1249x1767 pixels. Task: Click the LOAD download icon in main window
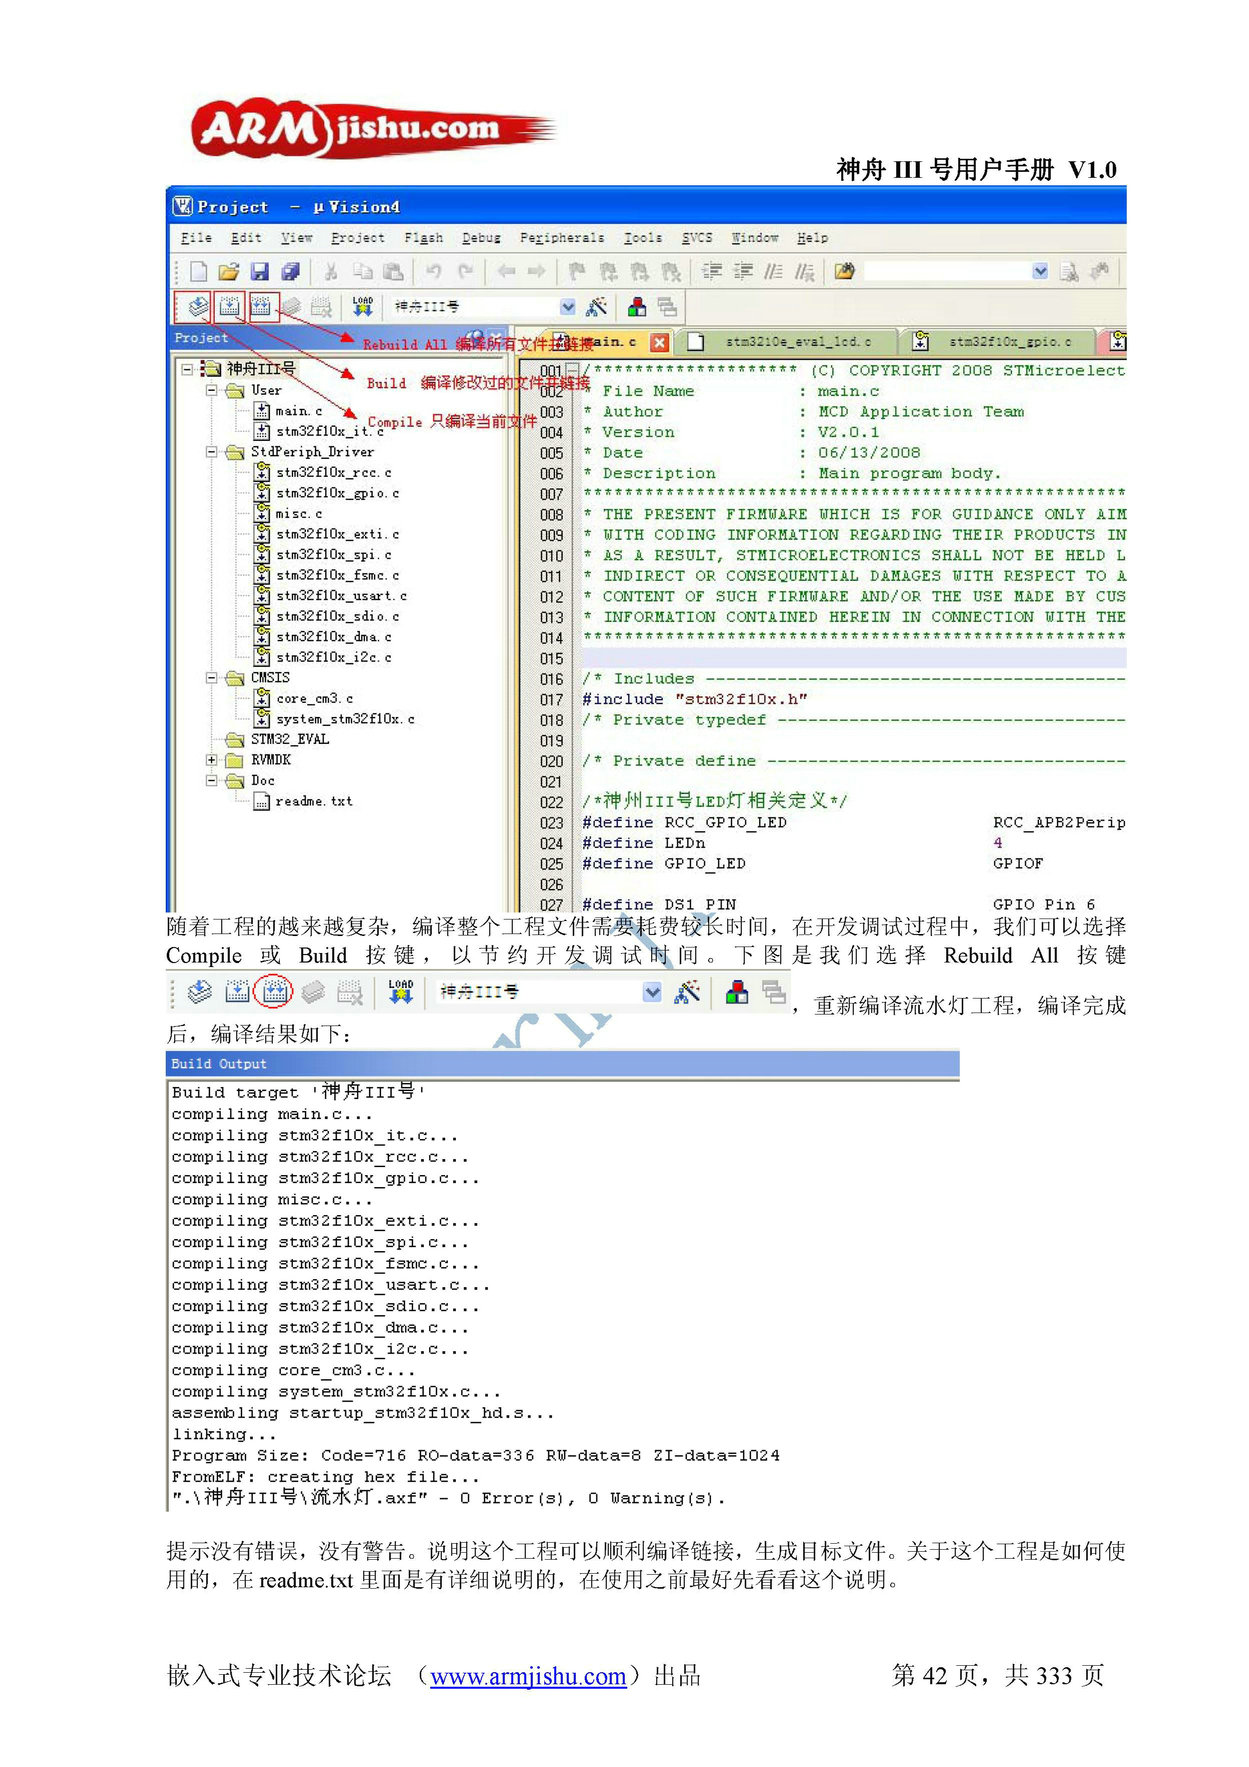click(x=362, y=307)
